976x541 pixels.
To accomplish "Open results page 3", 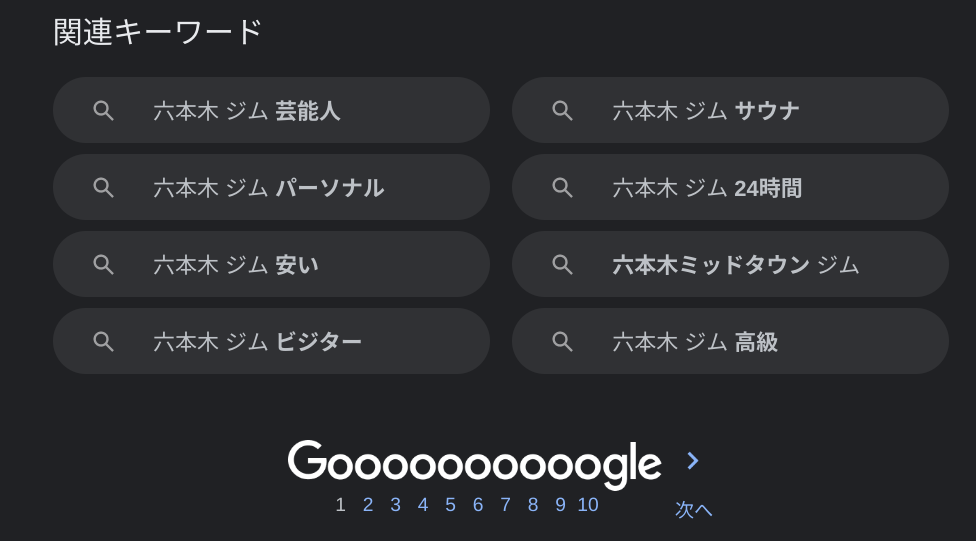I will 395,505.
